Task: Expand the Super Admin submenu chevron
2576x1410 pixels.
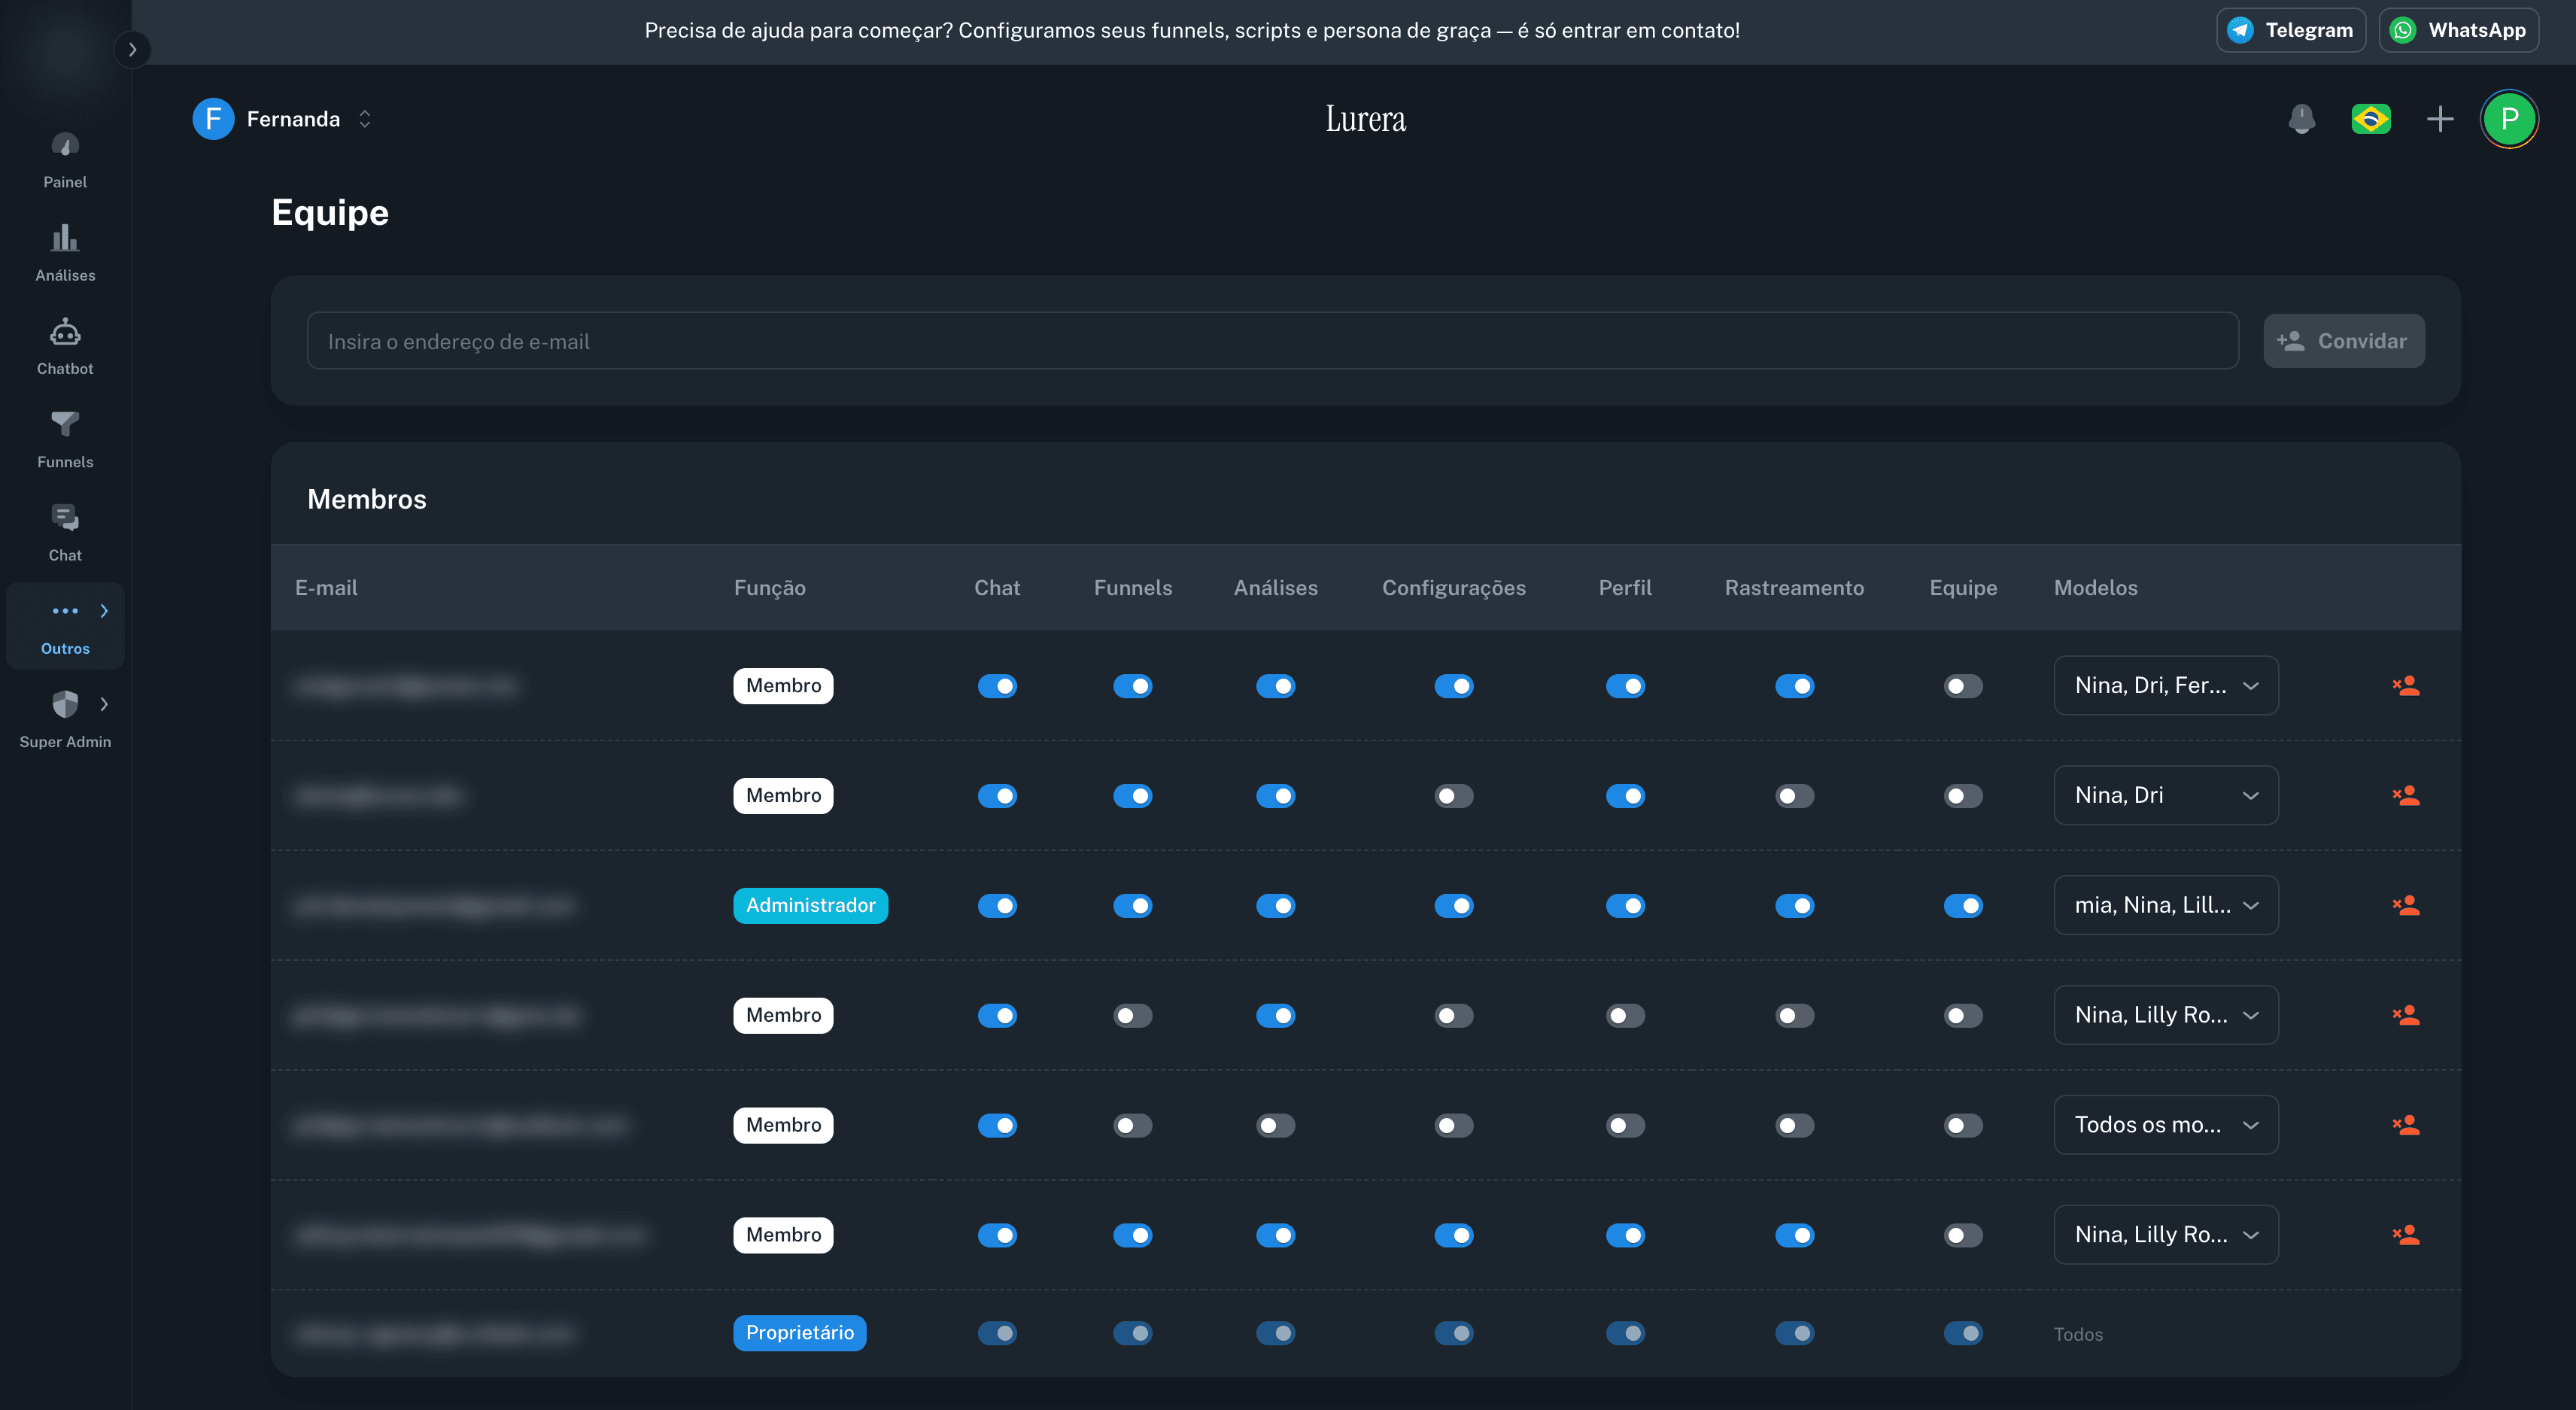Action: tap(104, 704)
